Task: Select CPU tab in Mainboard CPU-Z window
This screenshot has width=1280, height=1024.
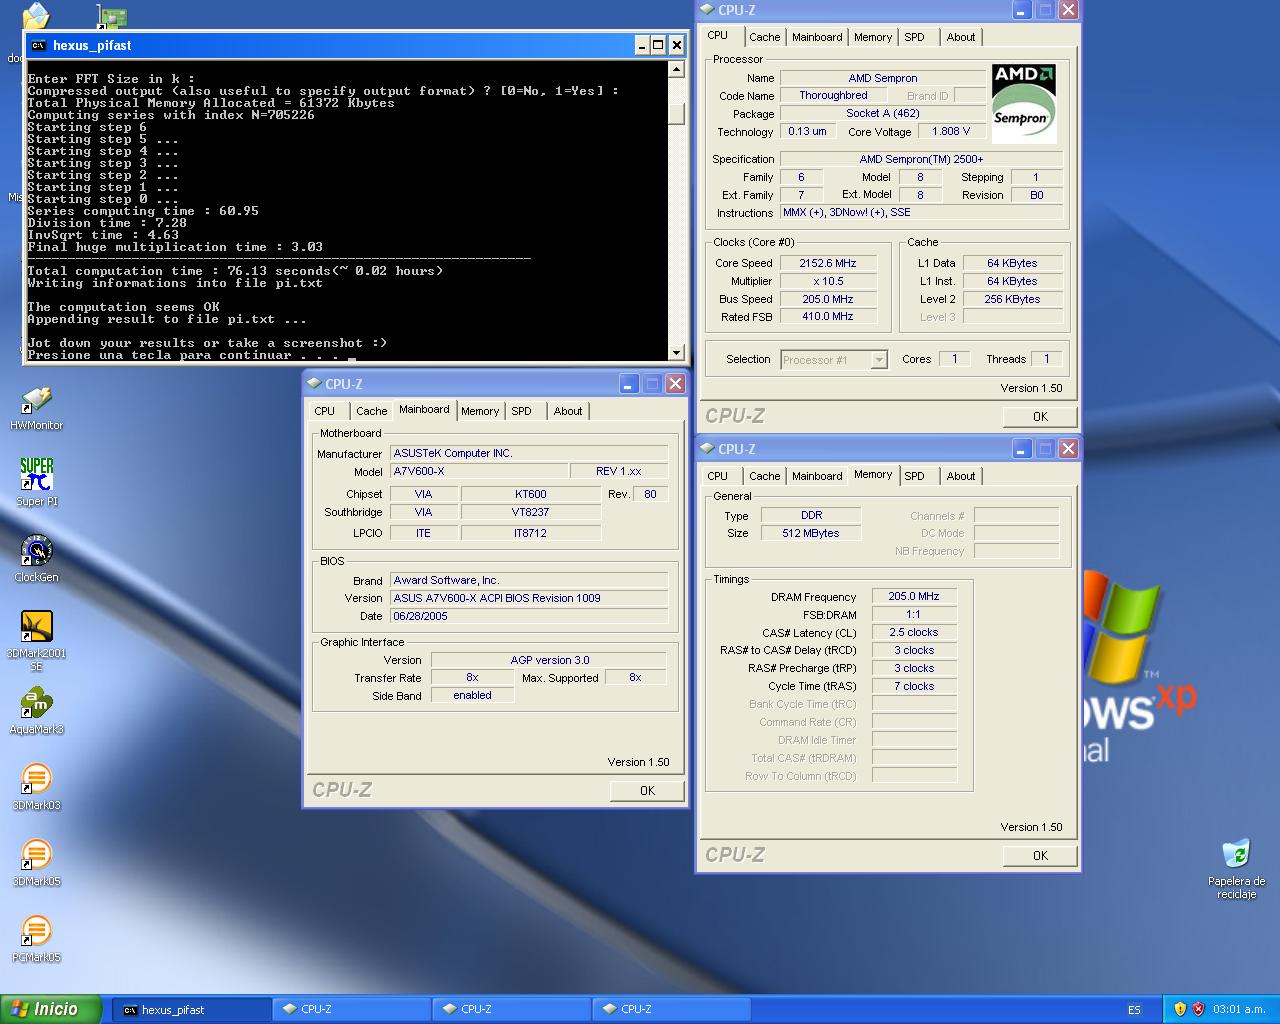Action: [x=325, y=411]
